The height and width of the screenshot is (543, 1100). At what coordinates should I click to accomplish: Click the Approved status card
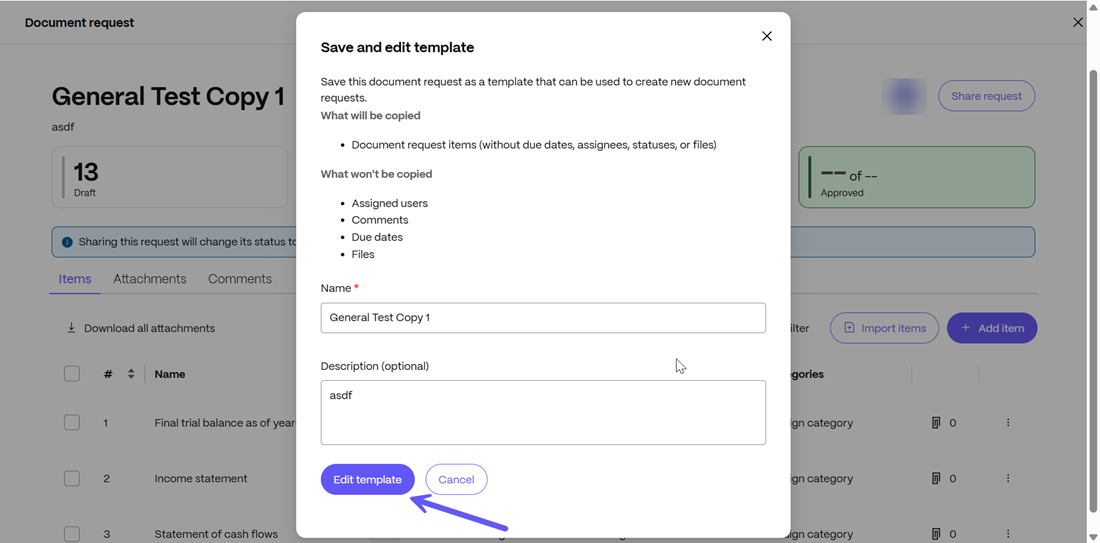coord(917,177)
